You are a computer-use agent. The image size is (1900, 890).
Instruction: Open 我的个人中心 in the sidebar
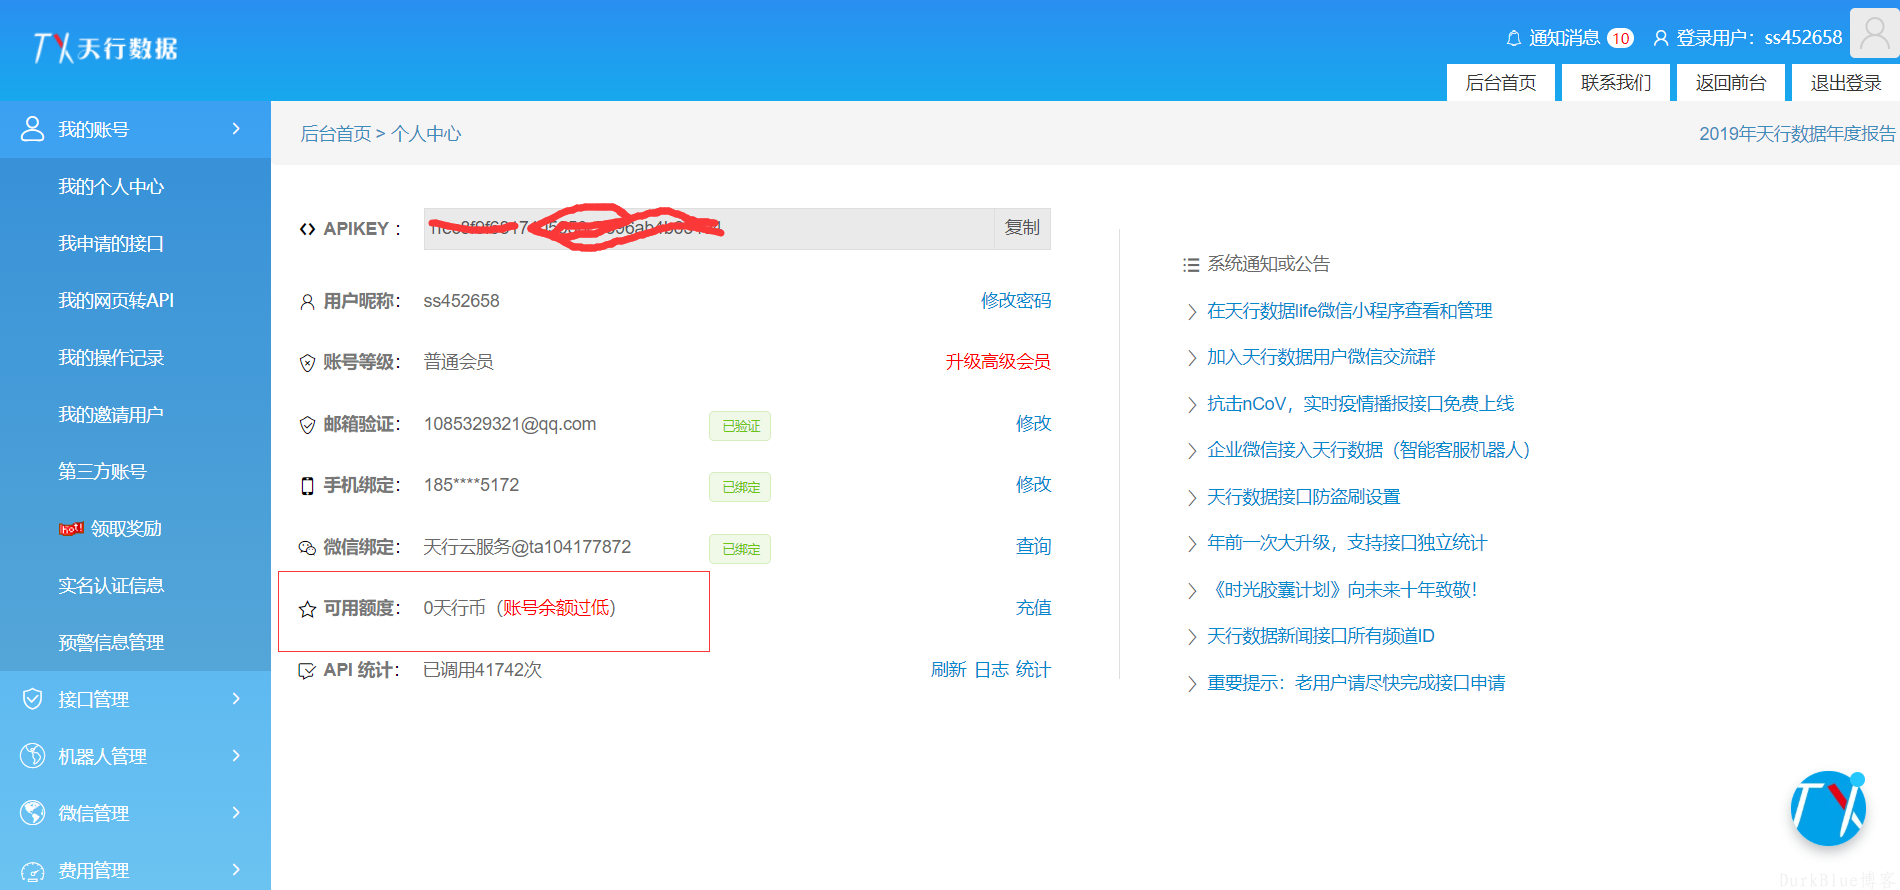(x=111, y=187)
